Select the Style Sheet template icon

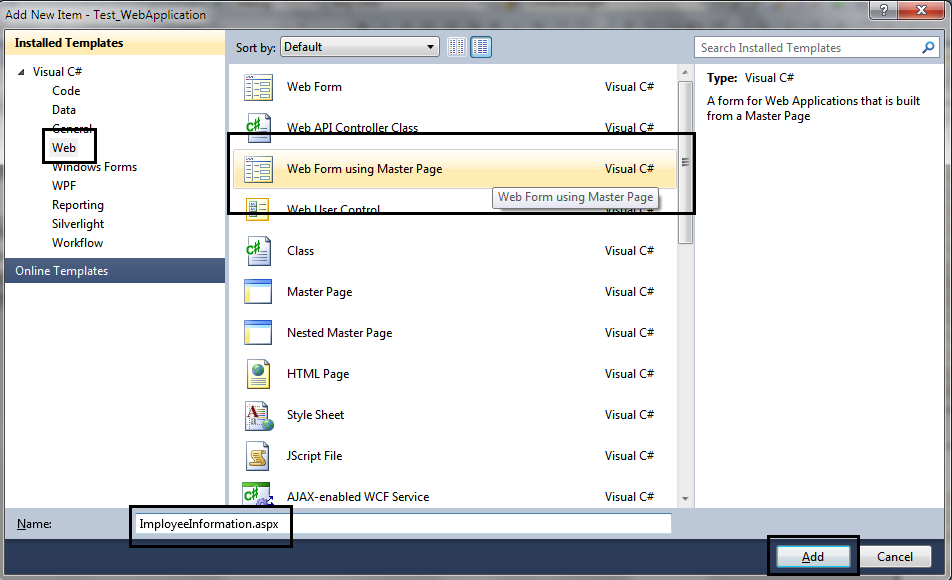258,414
